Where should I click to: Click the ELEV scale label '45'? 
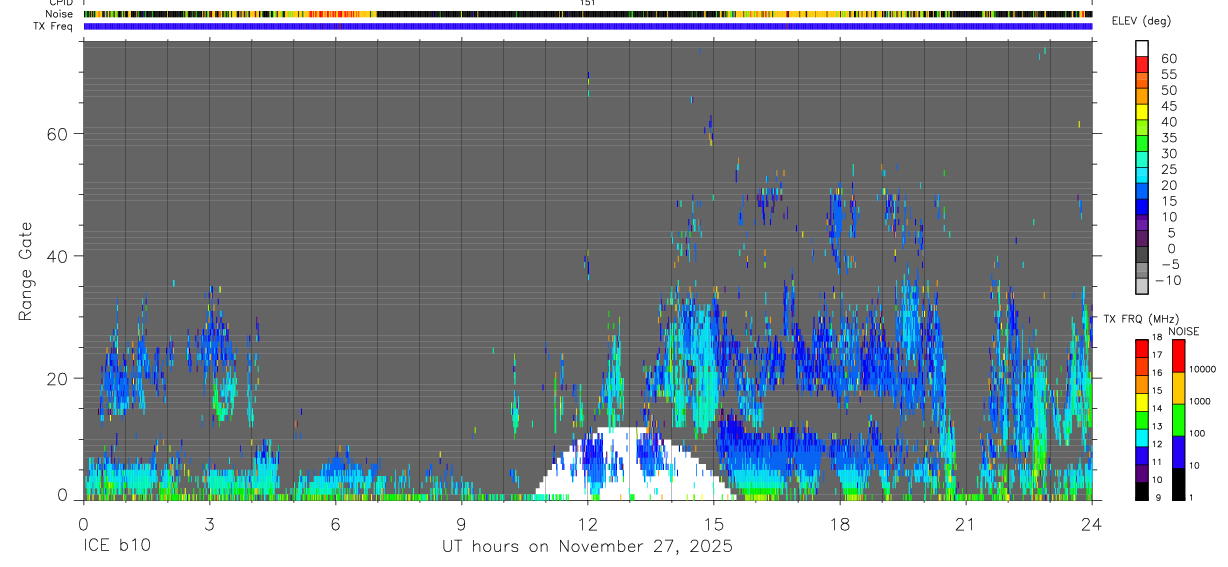(1168, 106)
